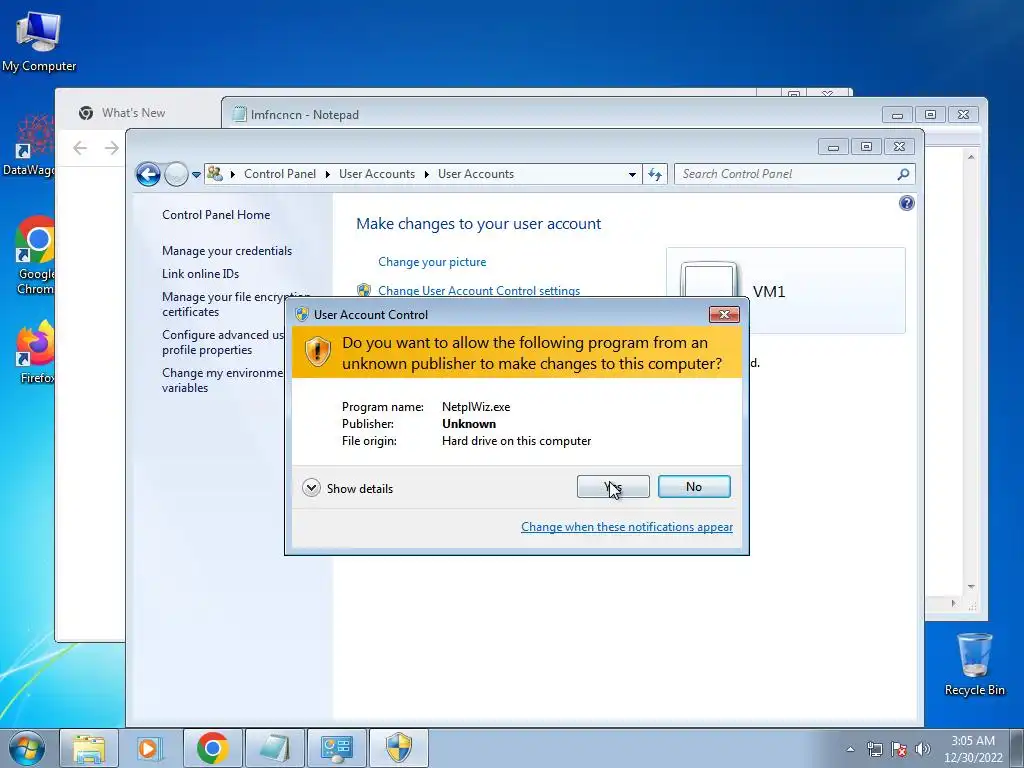The width and height of the screenshot is (1024, 768).
Task: Open the network tray icon
Action: (874, 749)
